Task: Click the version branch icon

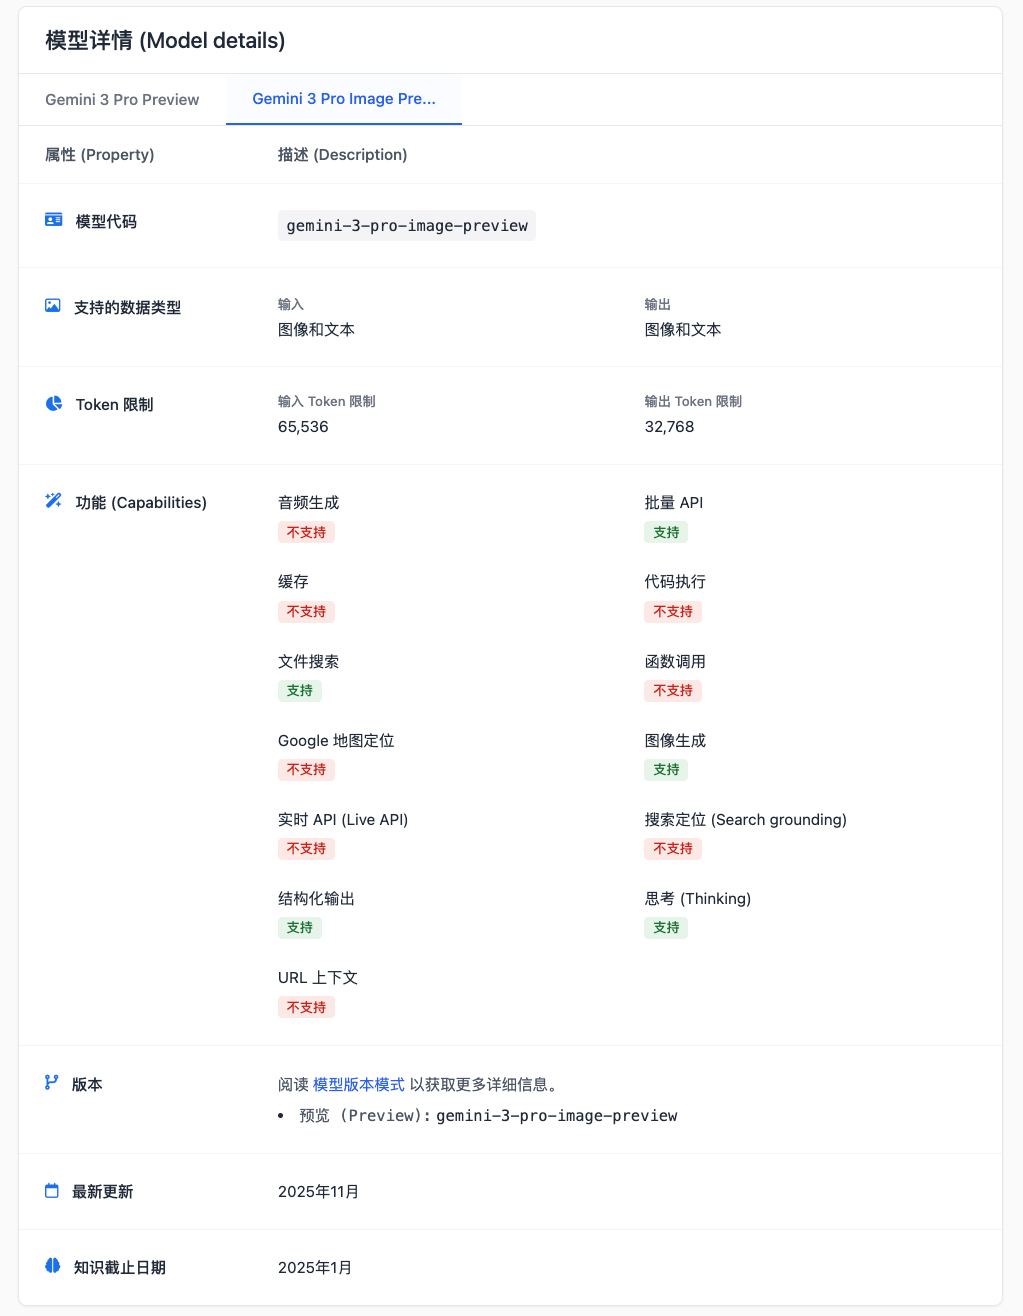Action: (52, 1083)
